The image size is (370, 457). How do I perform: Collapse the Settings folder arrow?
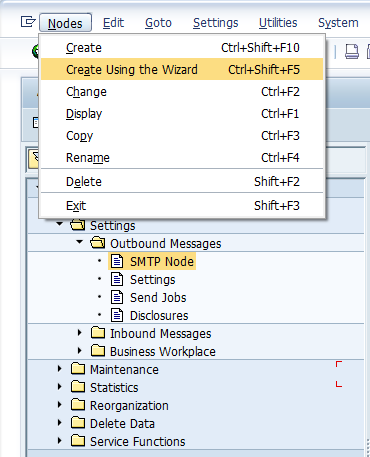[x=60, y=224]
